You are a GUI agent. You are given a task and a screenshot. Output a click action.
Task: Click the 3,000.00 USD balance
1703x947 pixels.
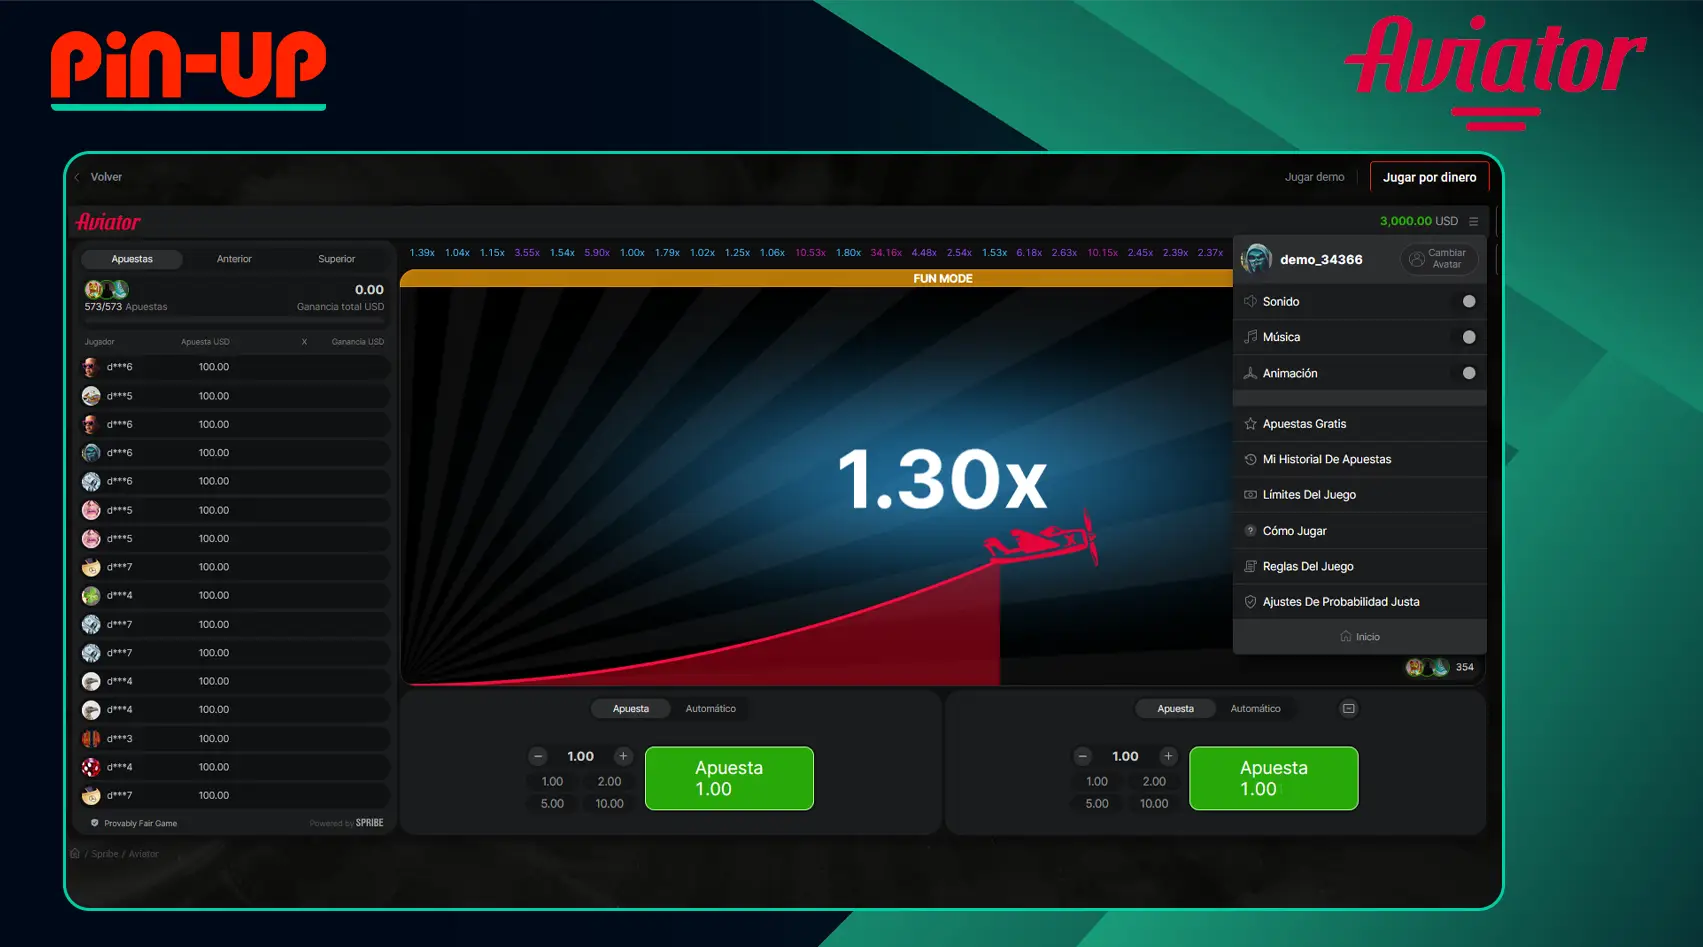[x=1418, y=221]
